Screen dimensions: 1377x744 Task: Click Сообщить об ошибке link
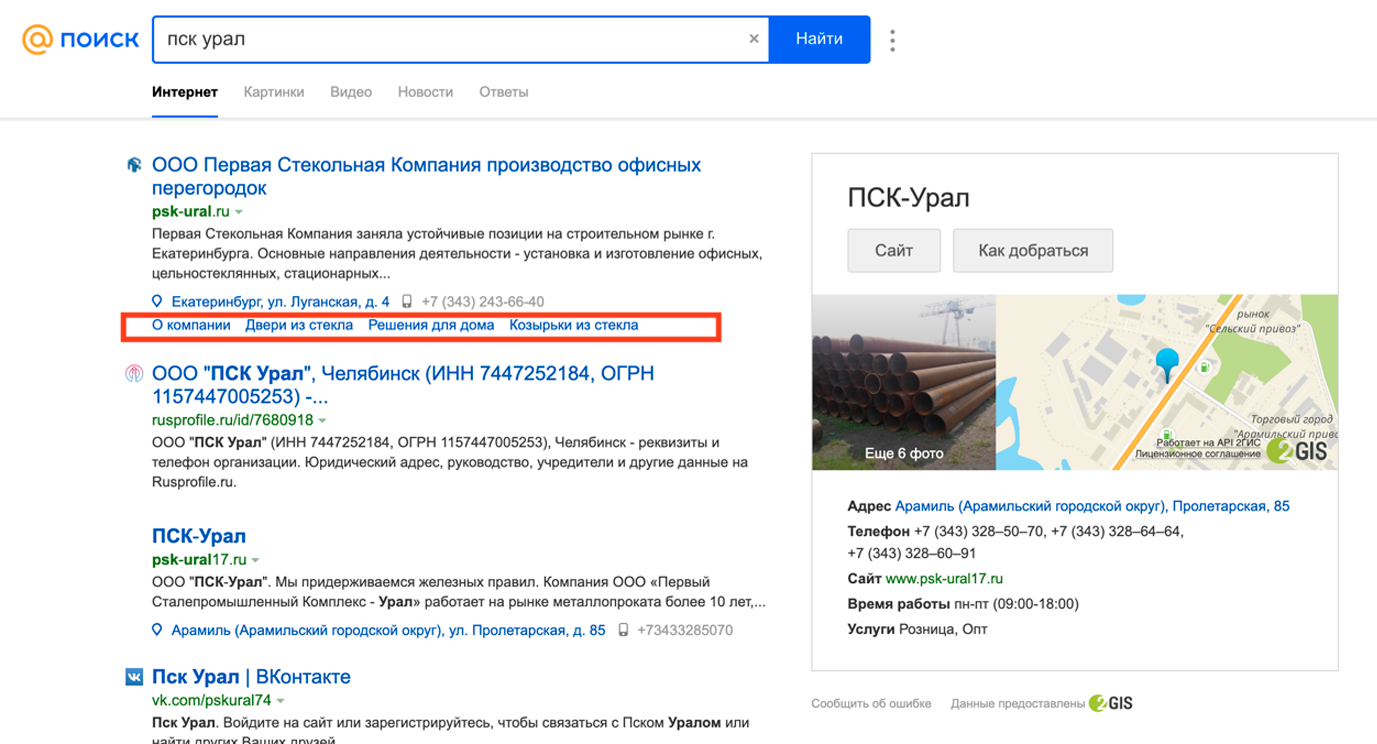(x=871, y=703)
